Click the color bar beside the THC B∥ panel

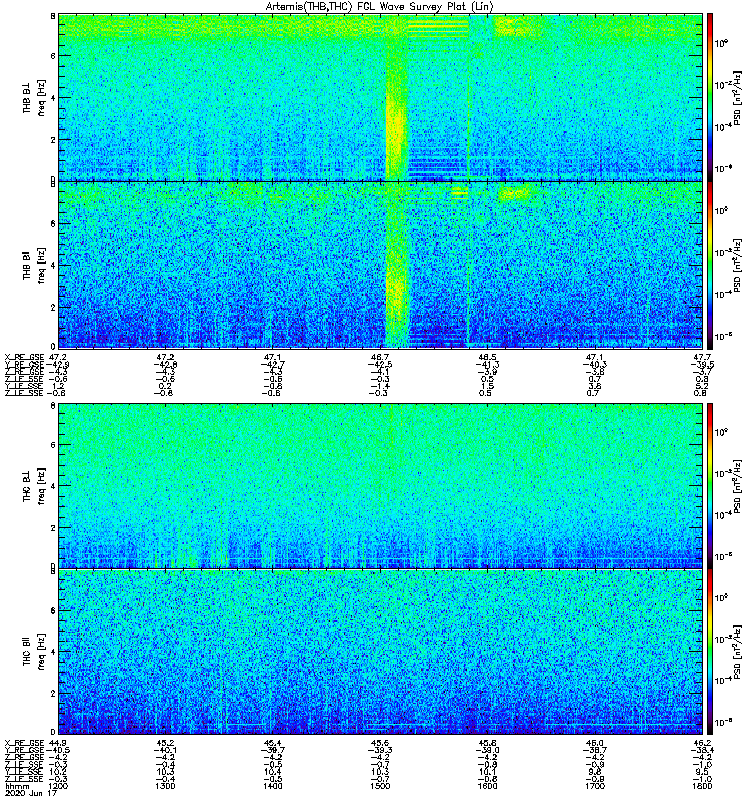point(710,652)
